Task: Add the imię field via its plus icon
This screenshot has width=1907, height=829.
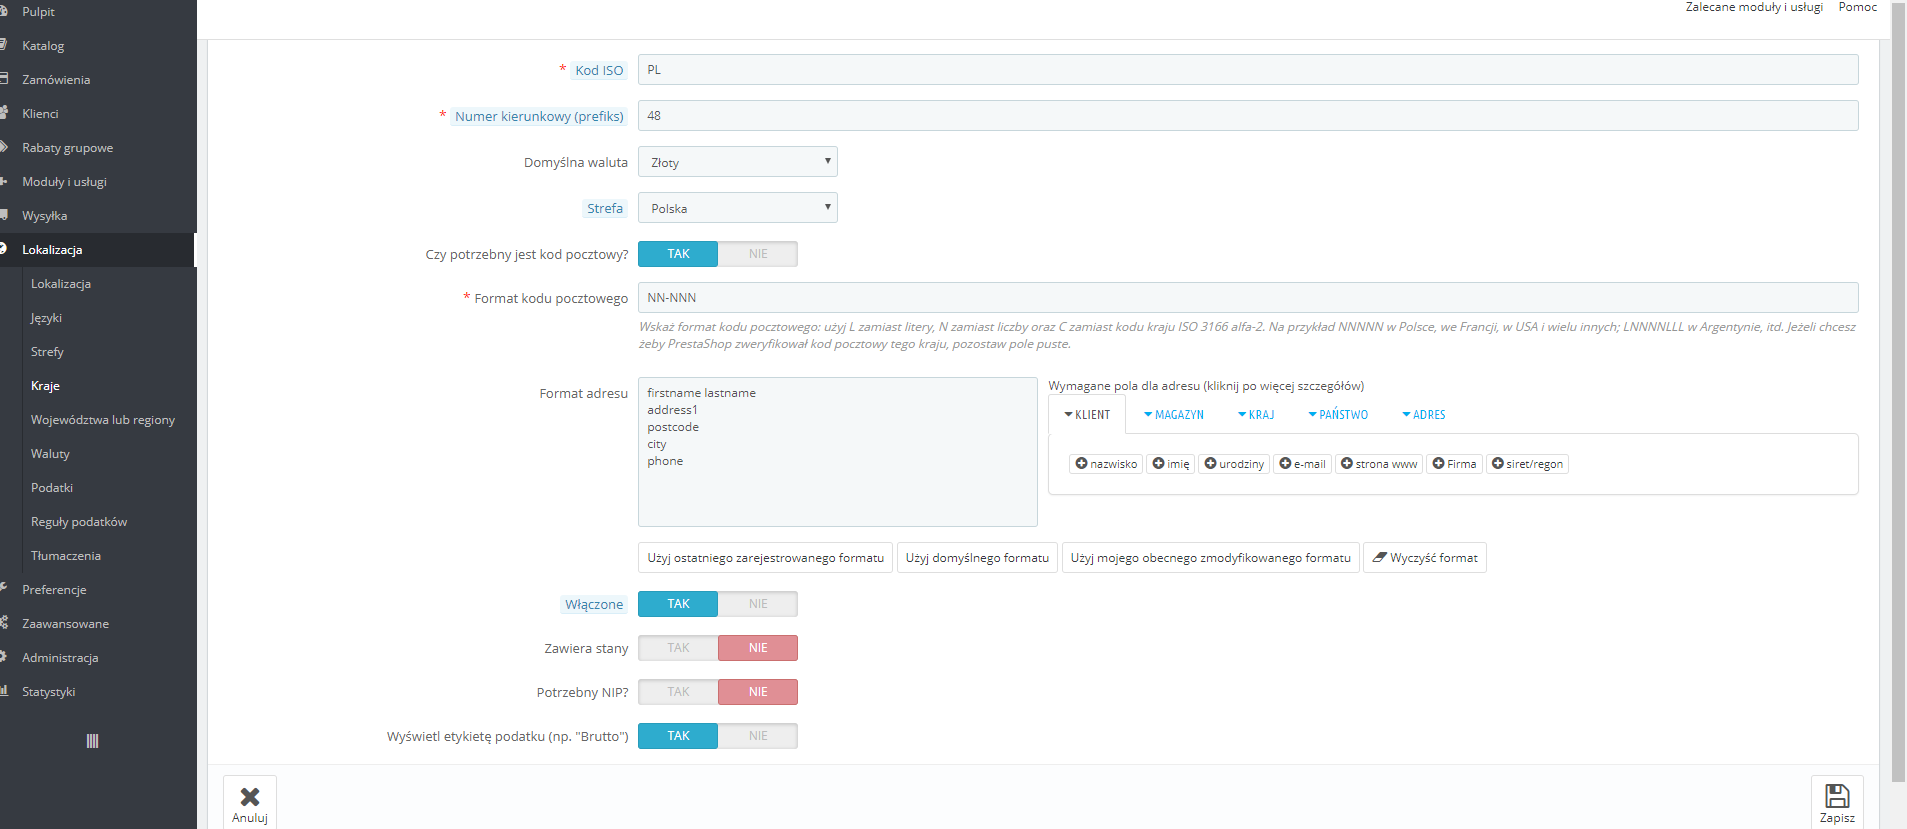Action: pos(1158,463)
